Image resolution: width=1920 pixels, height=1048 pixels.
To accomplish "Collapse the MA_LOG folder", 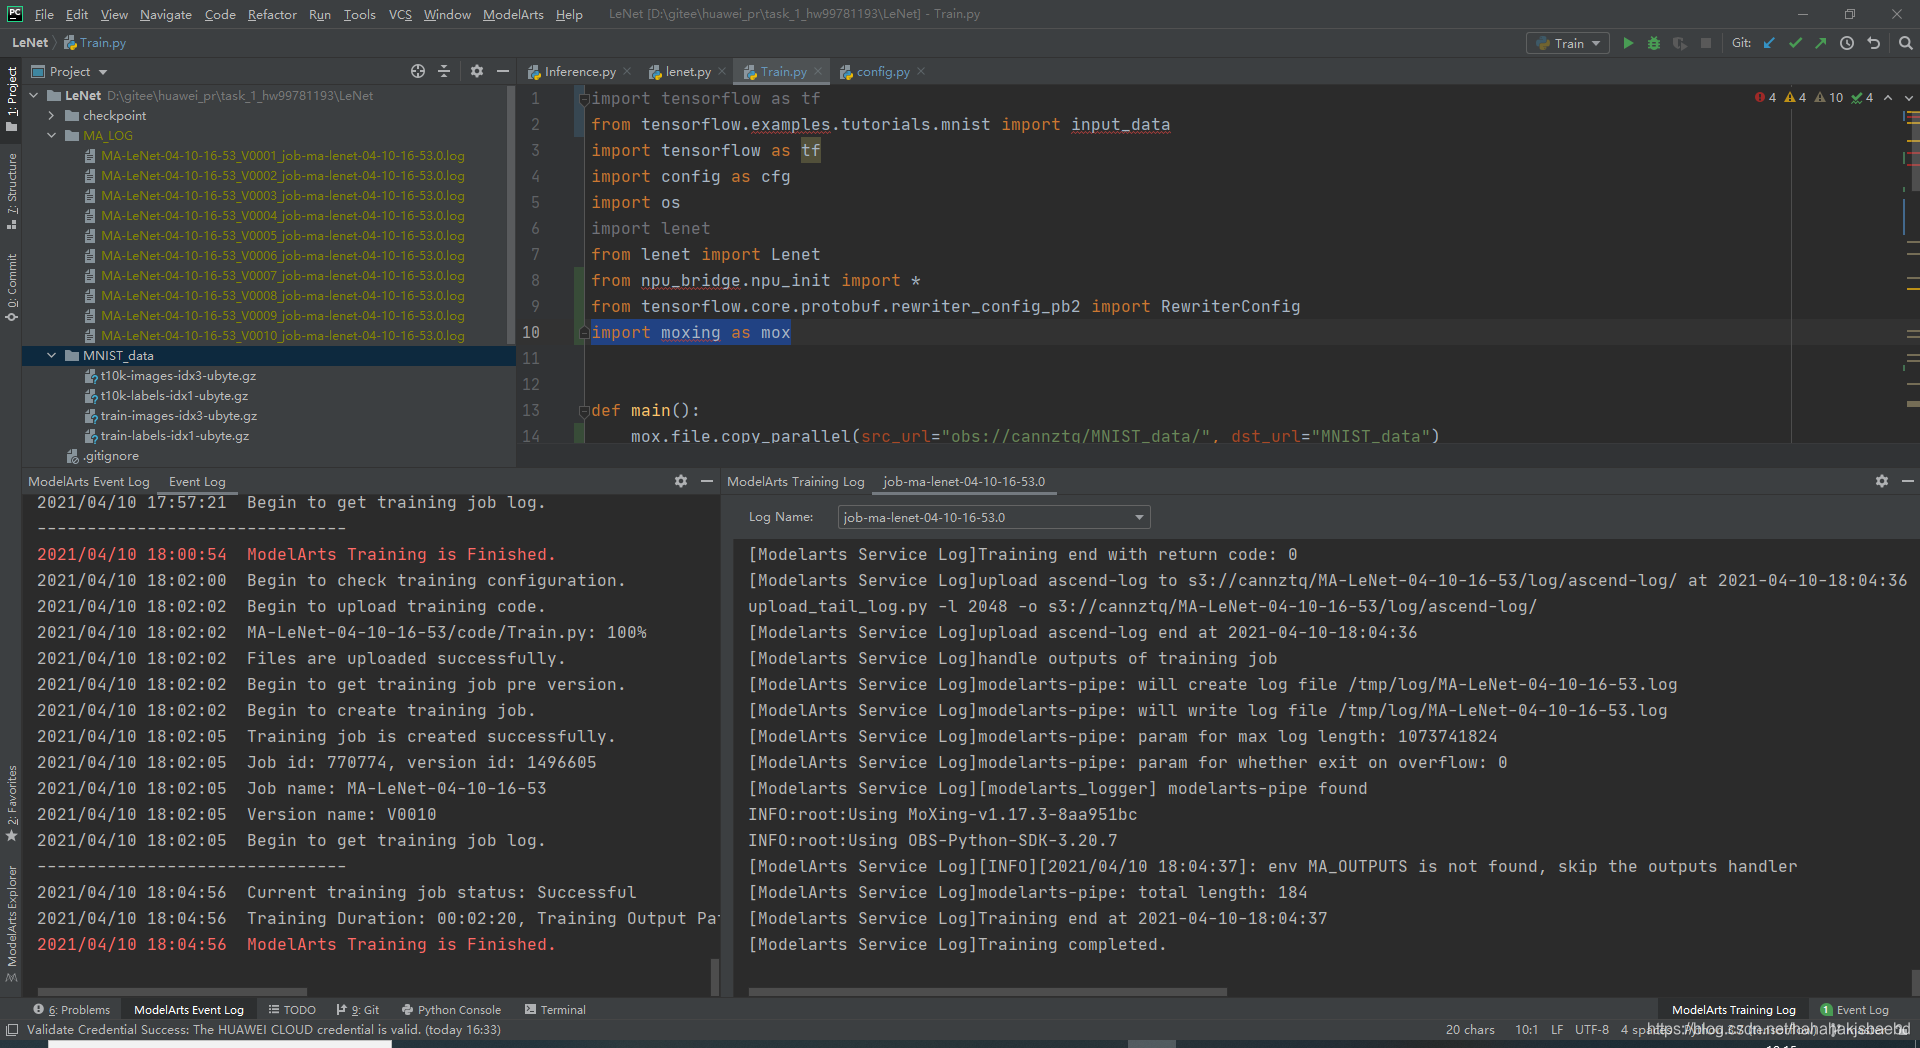I will click(x=52, y=136).
